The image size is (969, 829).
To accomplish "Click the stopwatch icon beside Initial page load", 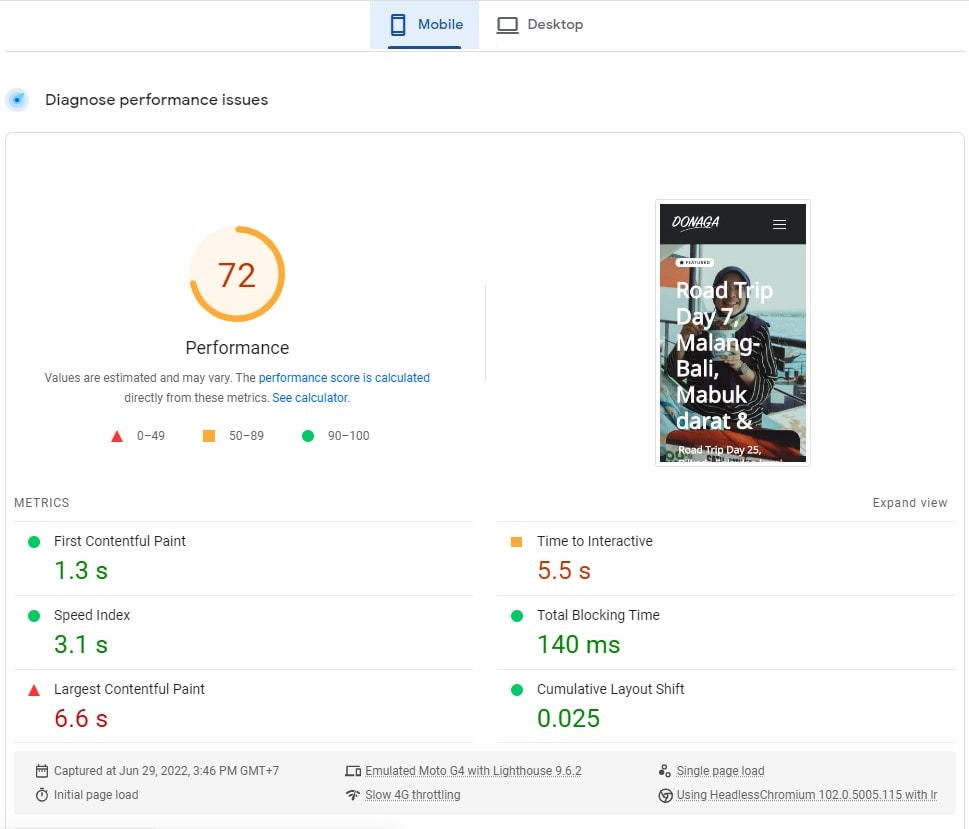I will (42, 795).
